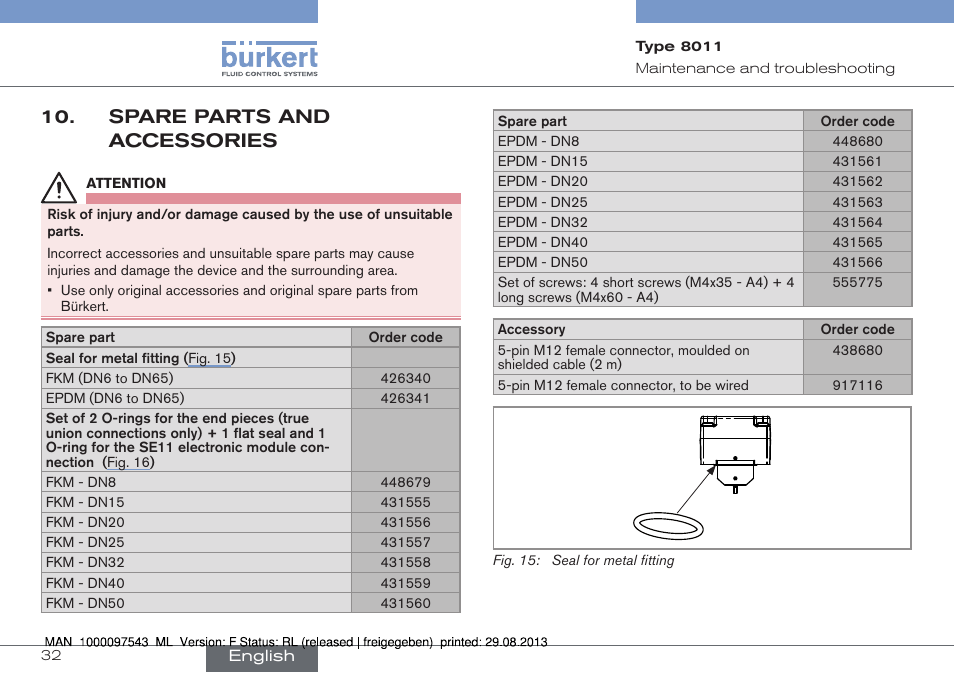
Task: Select order code 431559
Action: [405, 583]
